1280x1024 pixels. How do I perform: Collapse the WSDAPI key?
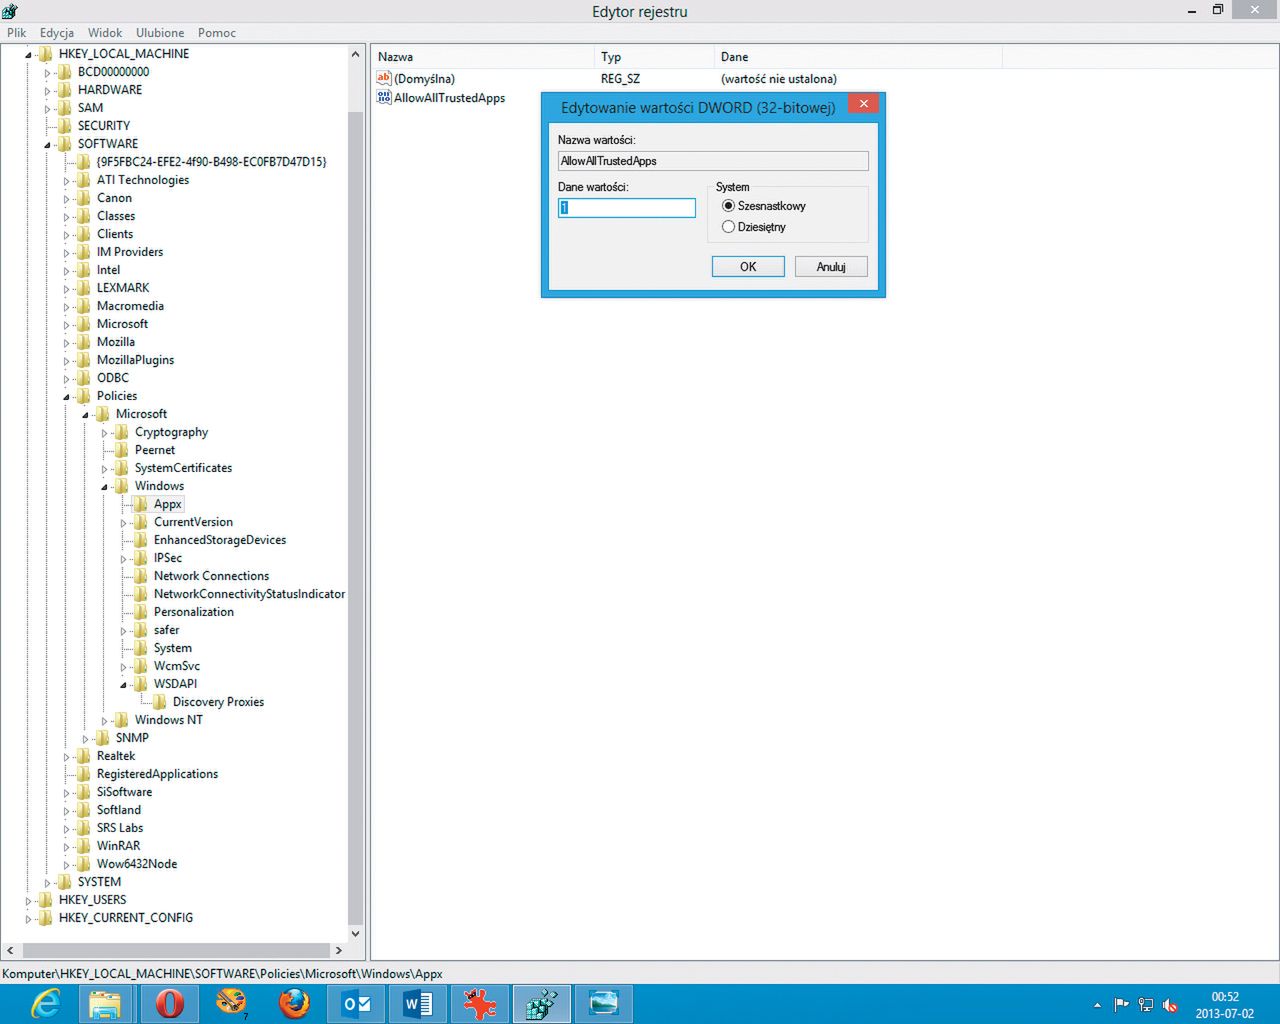(123, 685)
